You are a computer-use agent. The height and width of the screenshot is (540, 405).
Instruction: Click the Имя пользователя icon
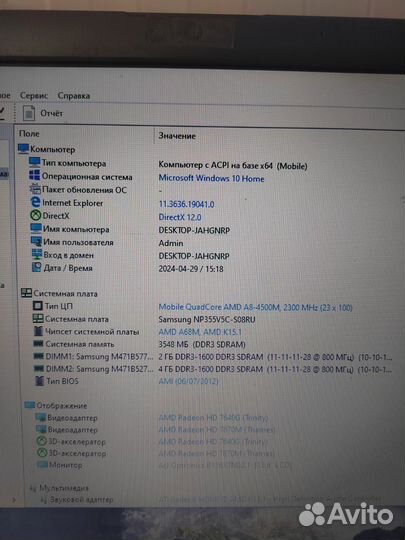click(36, 241)
